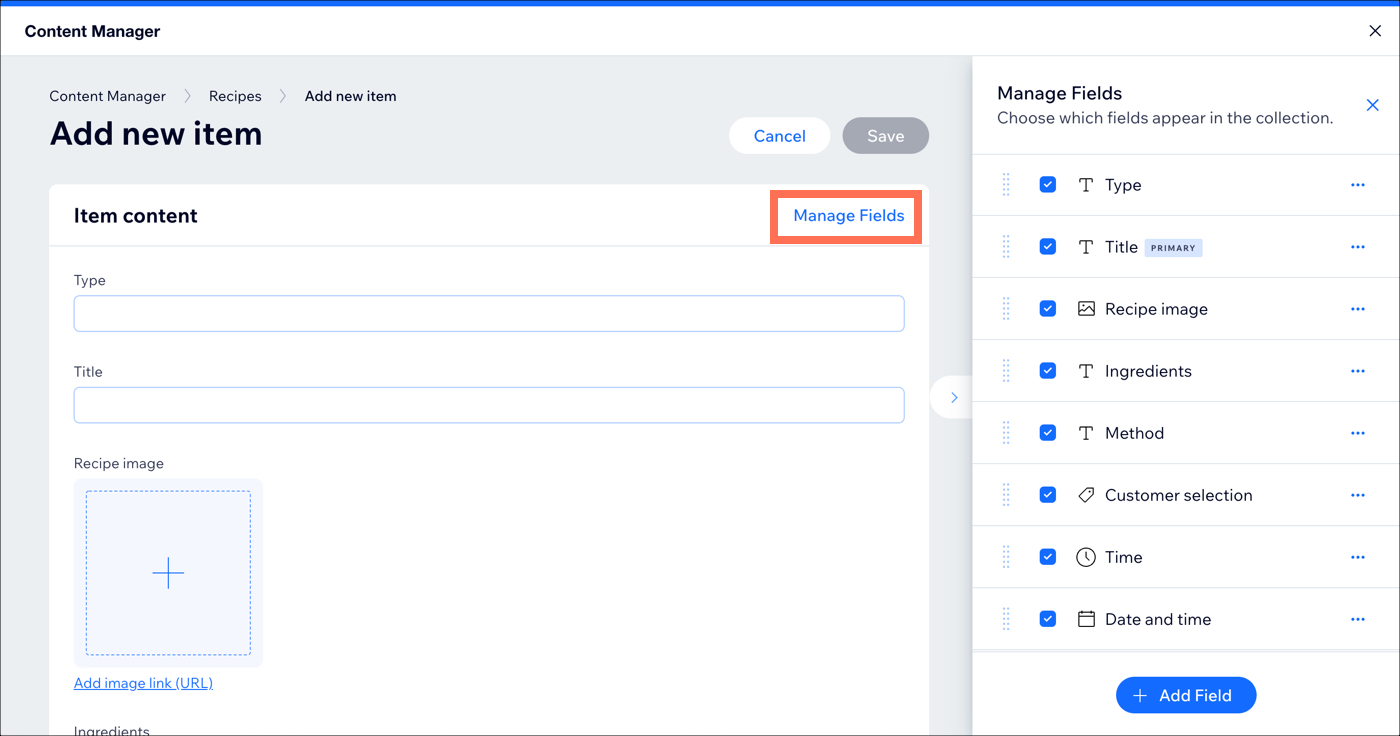This screenshot has height=736, width=1400.
Task: Open more options for Ingredients field
Action: pos(1357,371)
